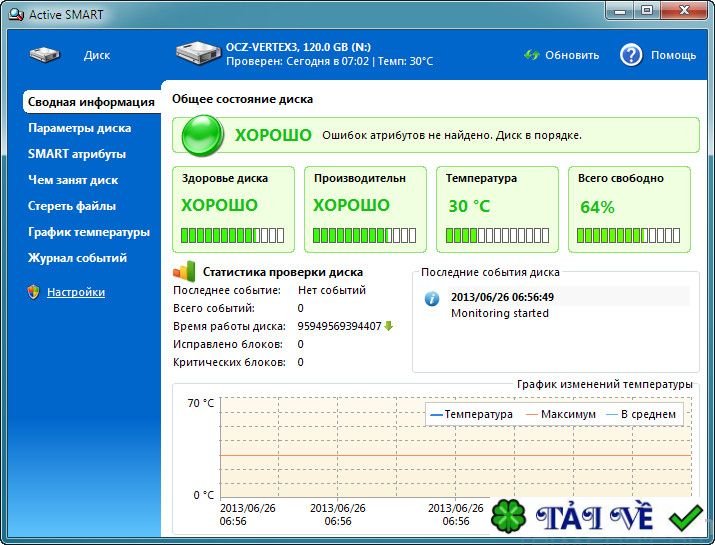The image size is (715, 545).
Task: Click the info icon for Monitoring started event
Action: click(432, 299)
